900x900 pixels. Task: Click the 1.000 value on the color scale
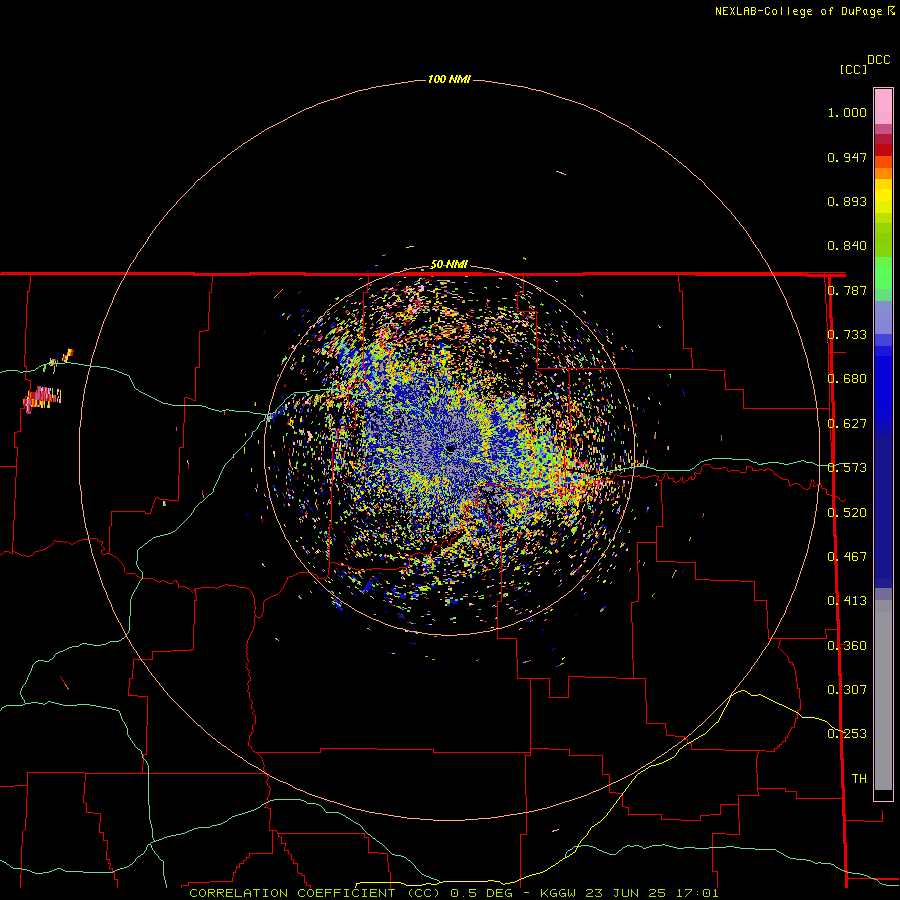[x=847, y=112]
